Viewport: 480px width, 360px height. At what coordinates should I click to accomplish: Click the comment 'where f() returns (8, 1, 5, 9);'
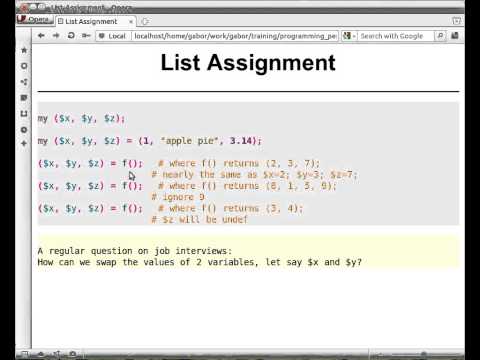[247, 186]
